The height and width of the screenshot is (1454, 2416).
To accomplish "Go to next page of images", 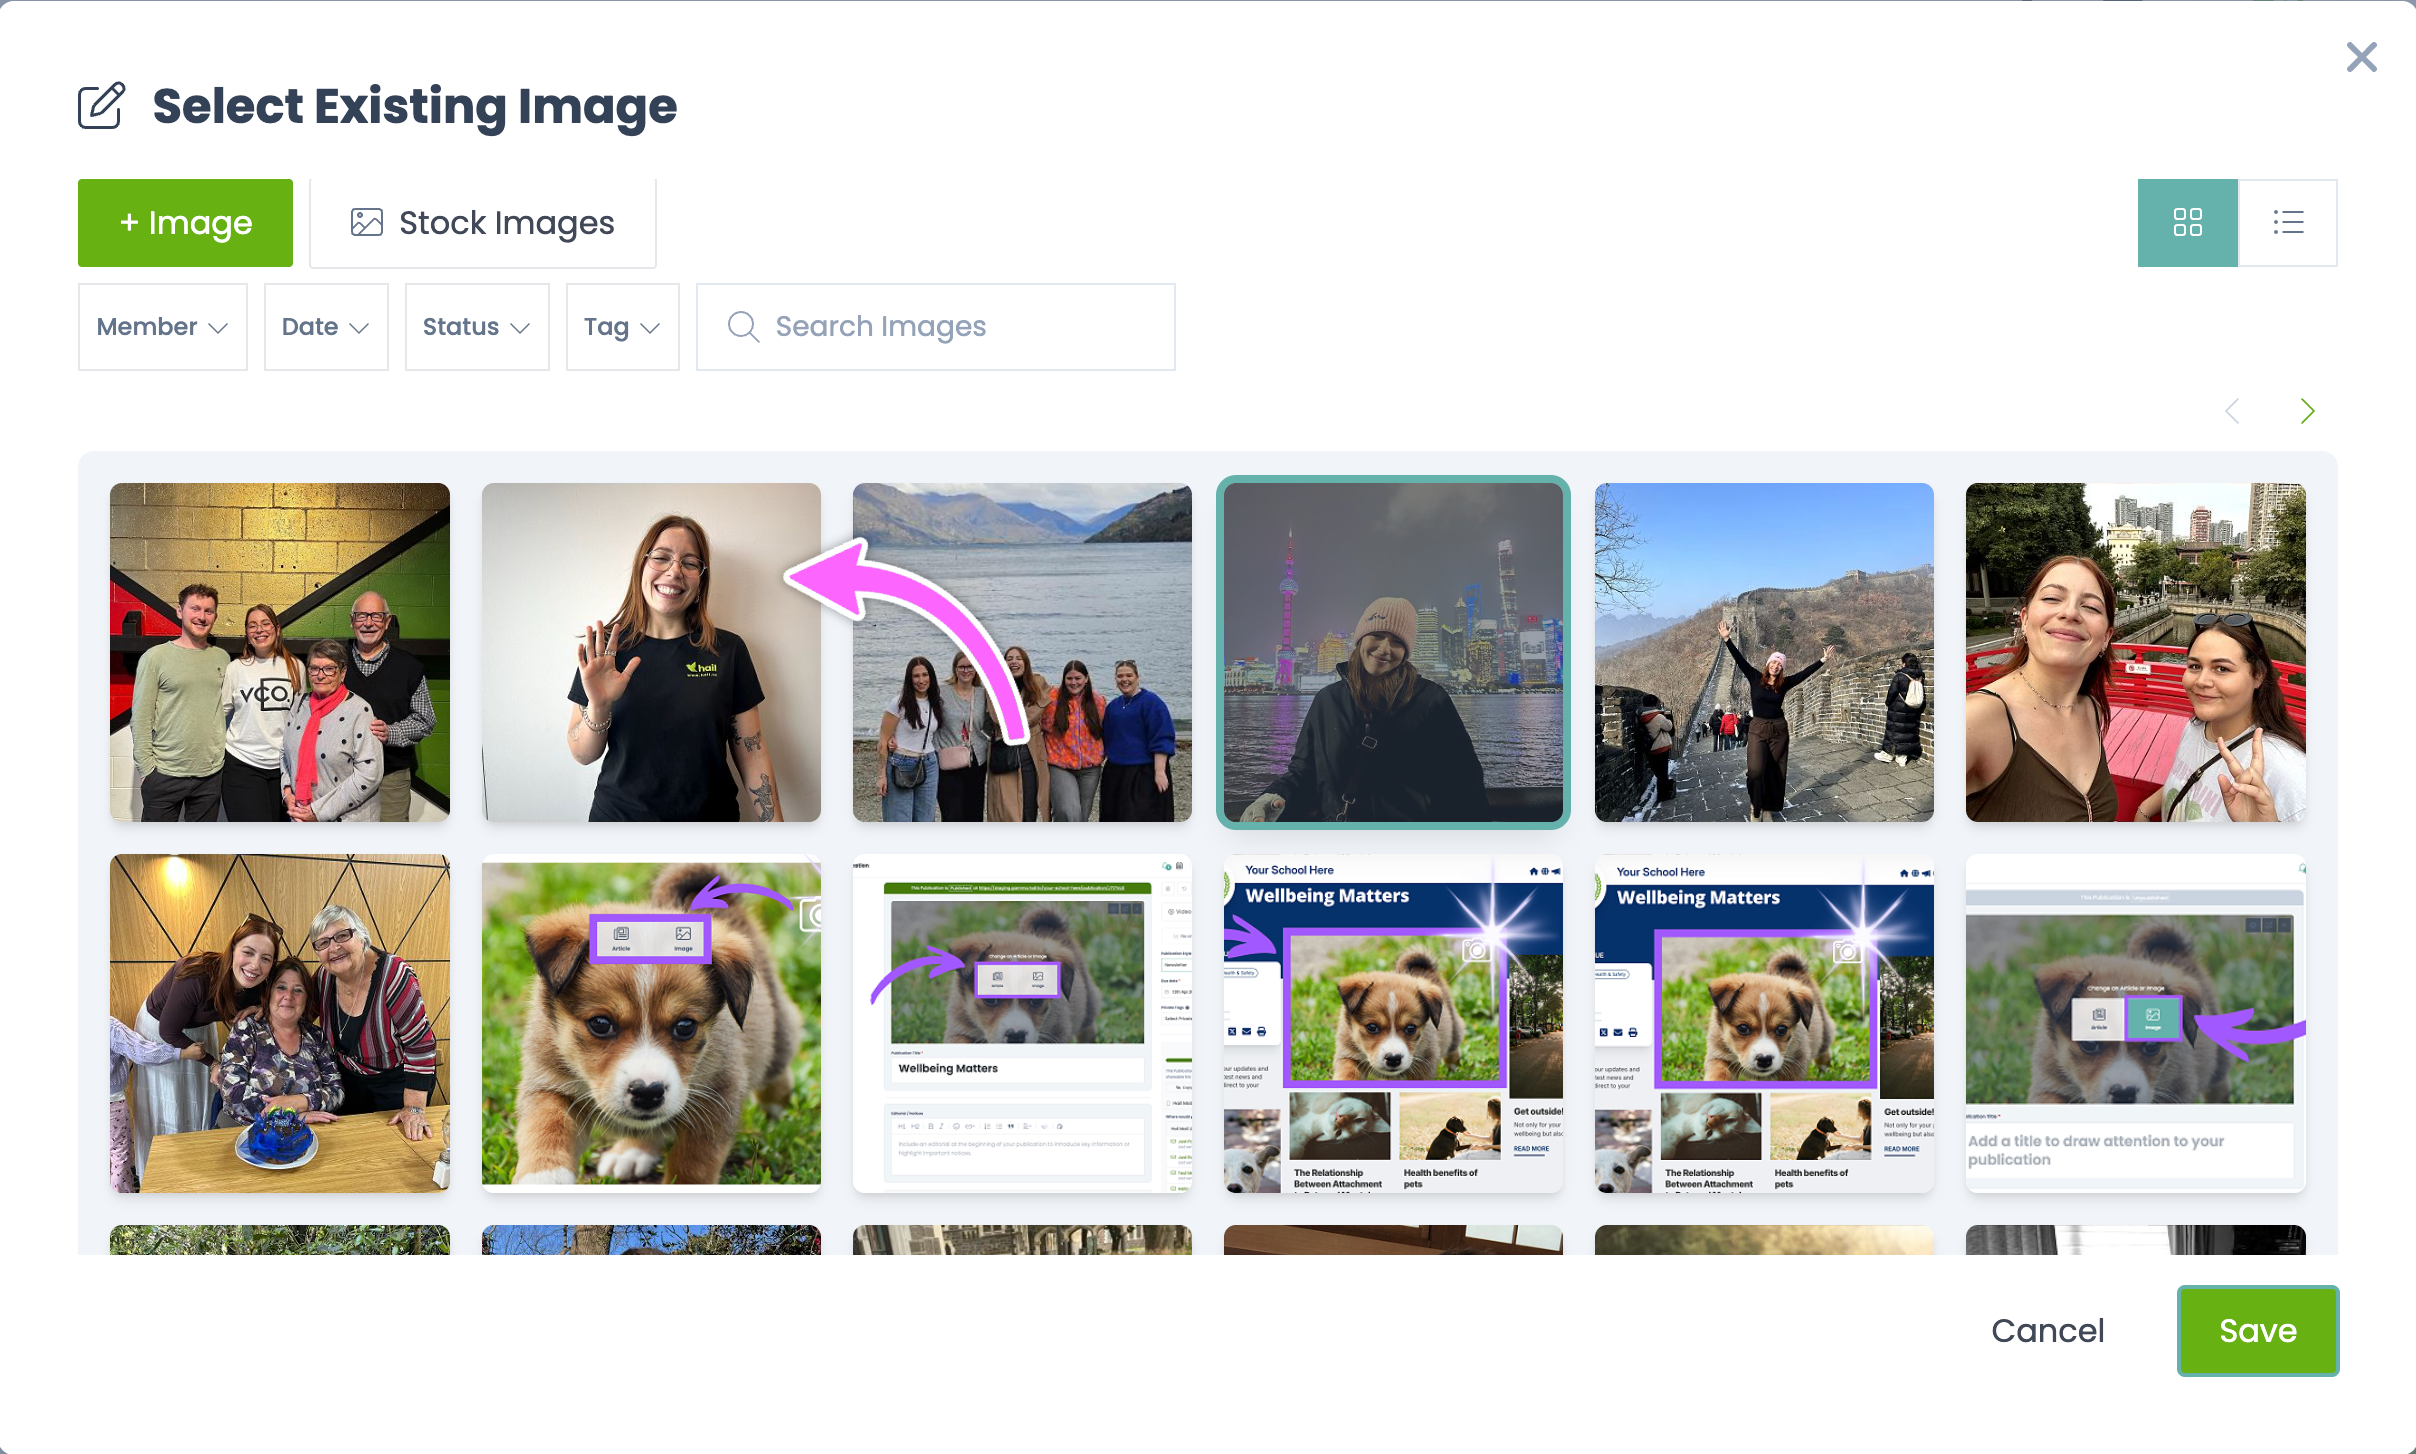I will (x=2307, y=411).
